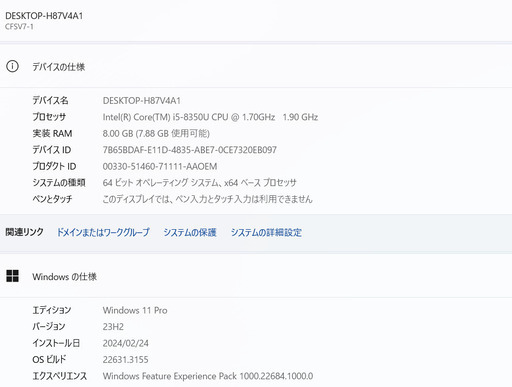This screenshot has height=387, width=512.
Task: Click the プロダクト ID label
Action: 54,166
